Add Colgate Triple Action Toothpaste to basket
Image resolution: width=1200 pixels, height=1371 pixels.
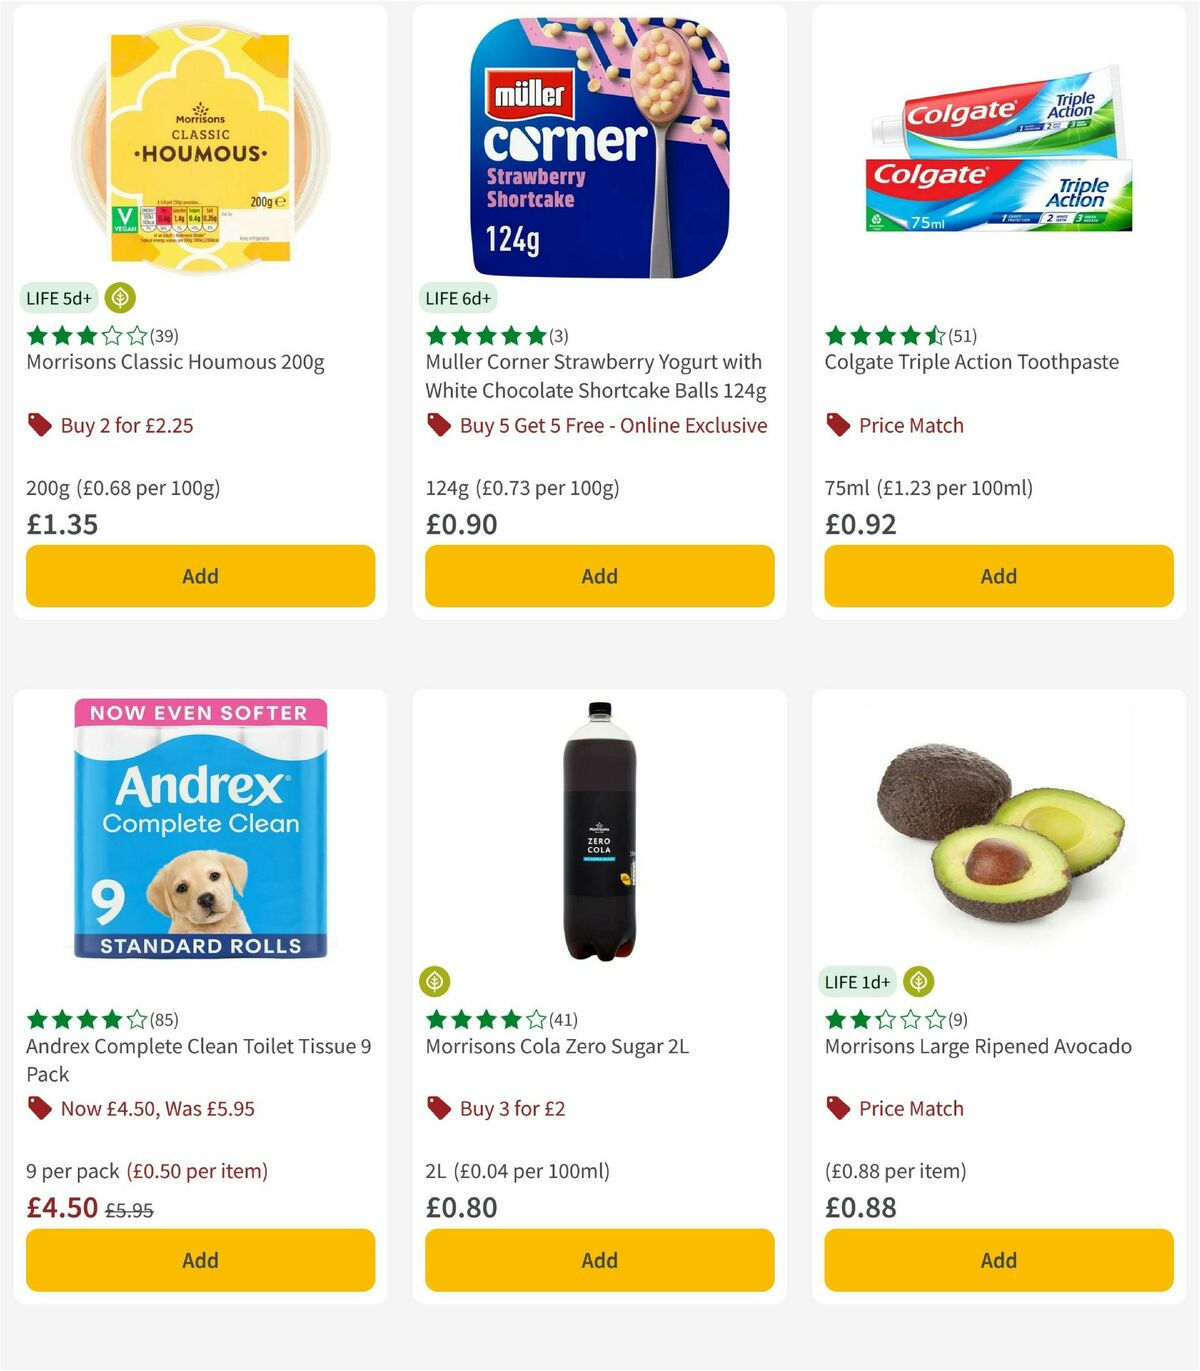(x=997, y=576)
